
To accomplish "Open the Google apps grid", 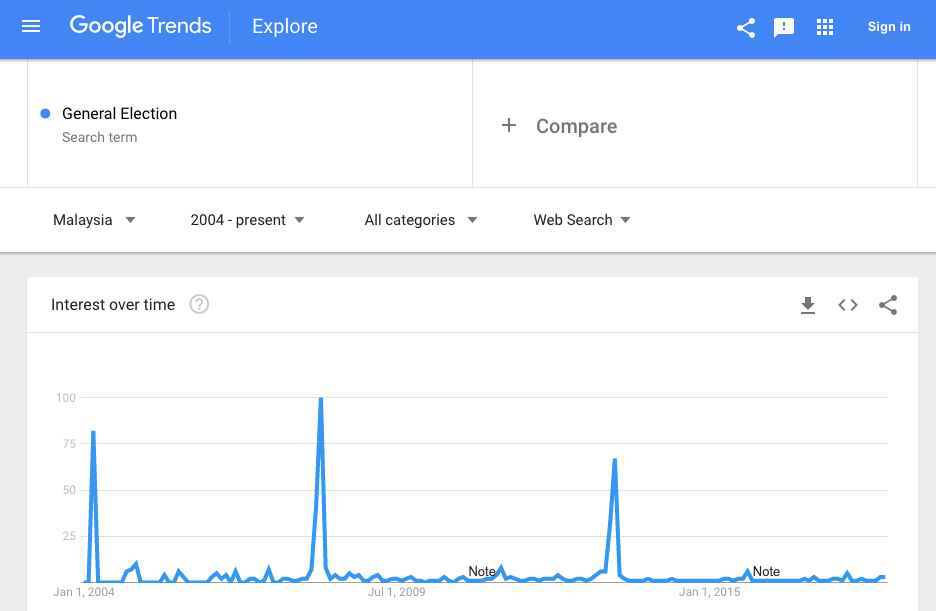I will (824, 27).
